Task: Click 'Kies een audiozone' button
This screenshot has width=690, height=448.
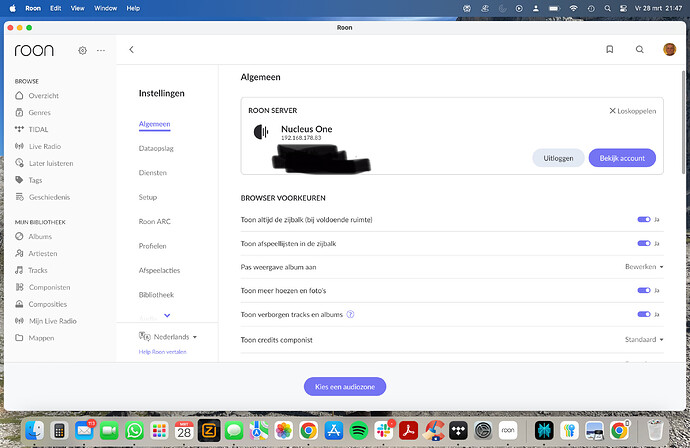Action: pos(345,386)
